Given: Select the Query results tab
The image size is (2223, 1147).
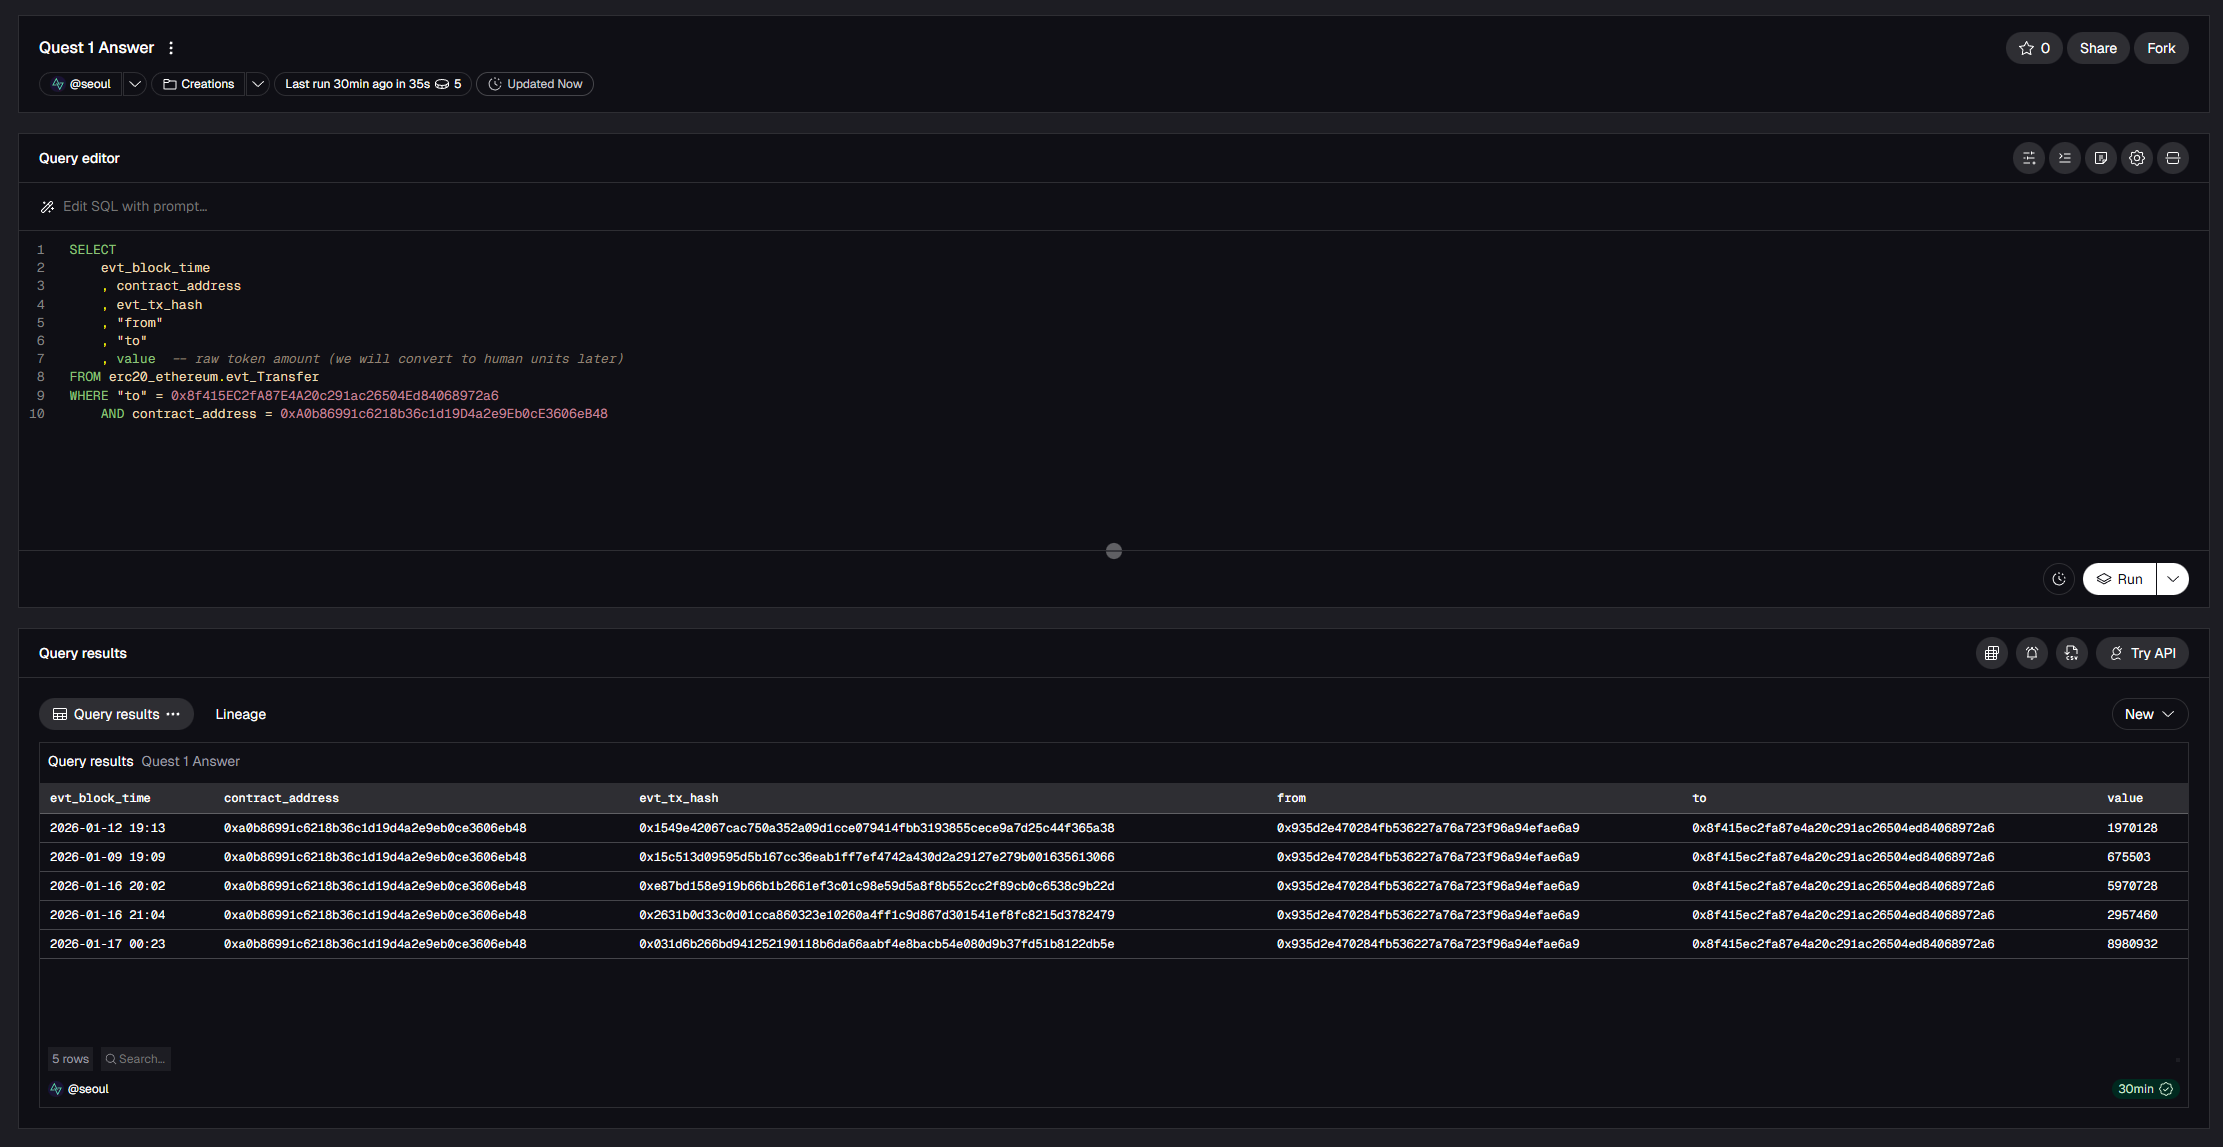Looking at the screenshot, I should [x=116, y=714].
